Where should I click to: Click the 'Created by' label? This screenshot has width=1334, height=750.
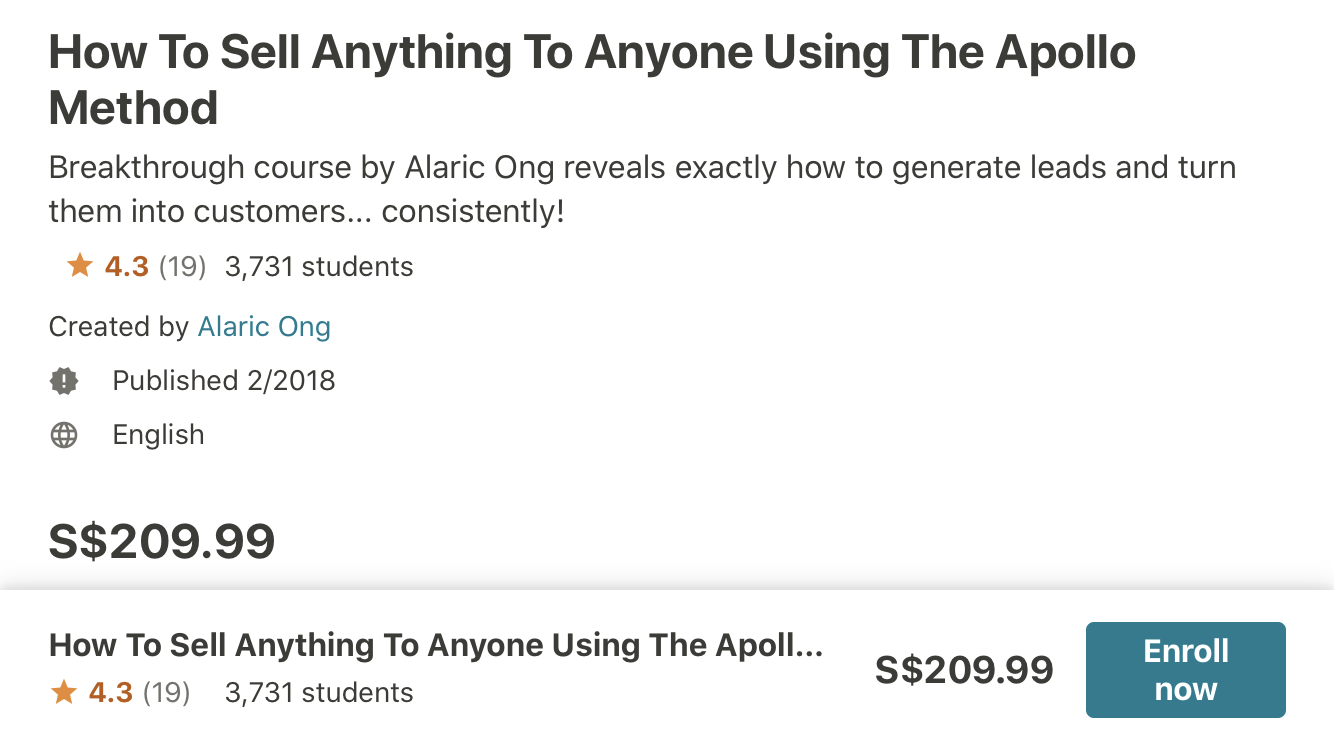118,327
